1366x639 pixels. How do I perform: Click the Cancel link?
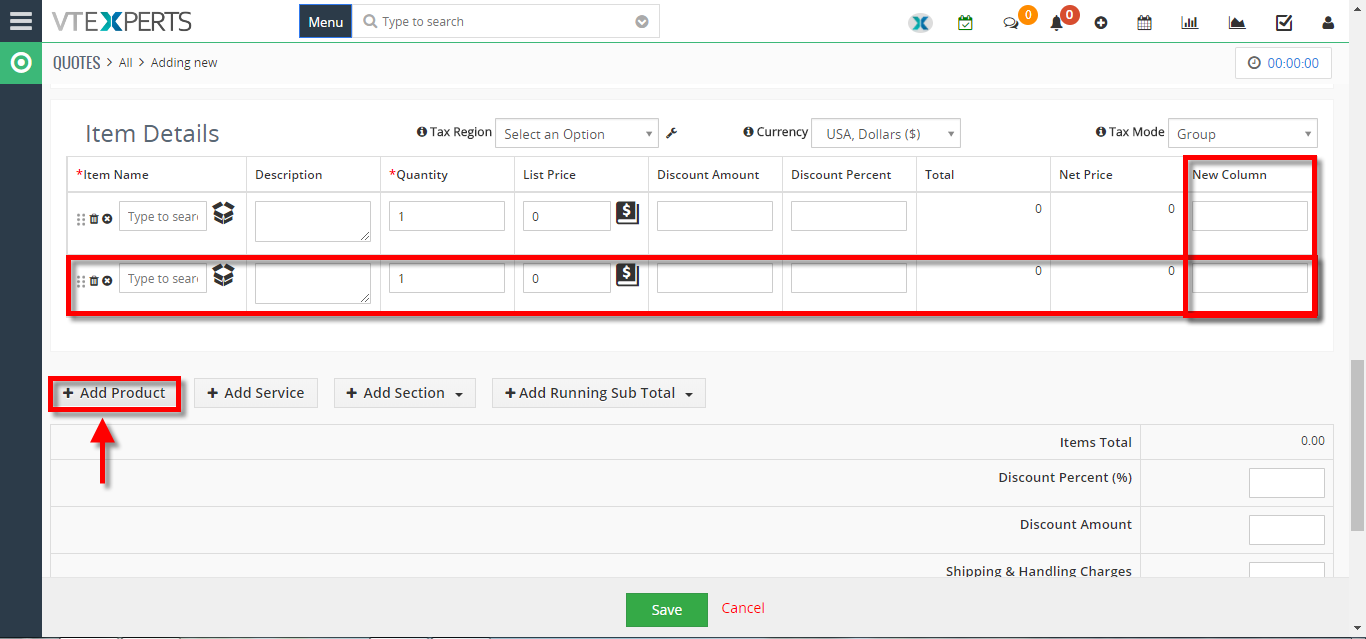pos(743,608)
